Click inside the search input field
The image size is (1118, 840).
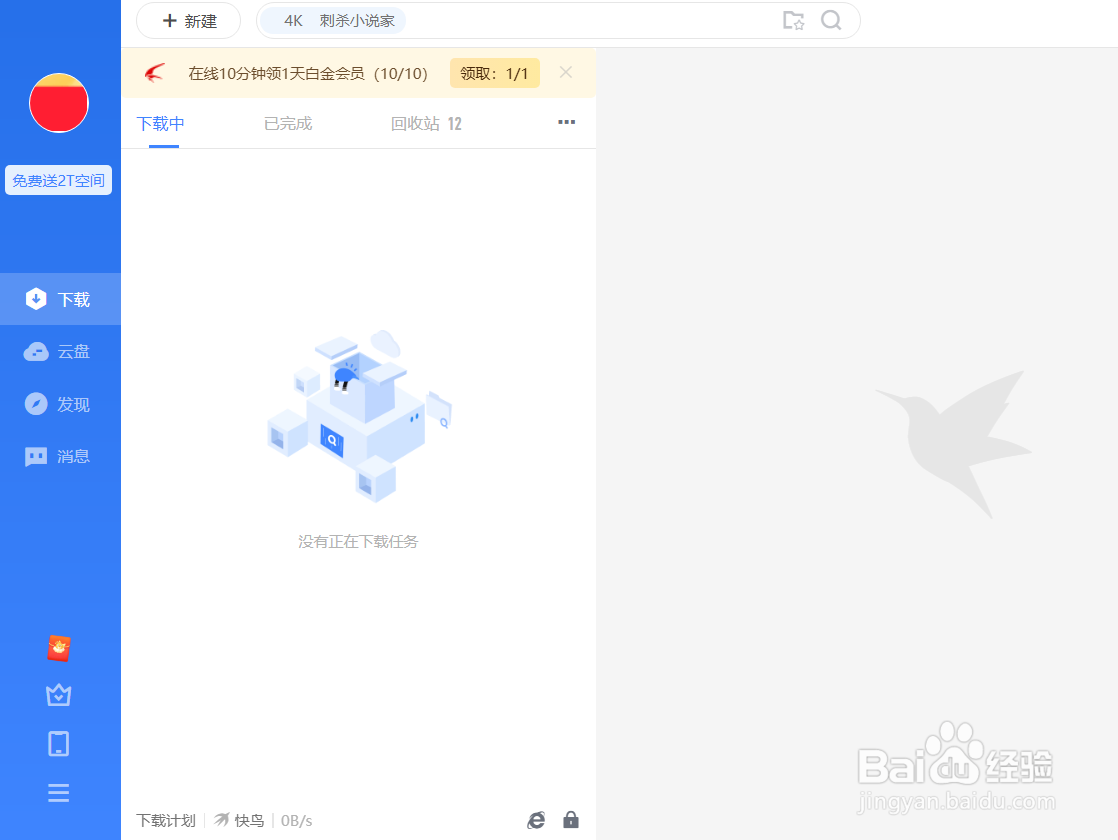pyautogui.click(x=550, y=20)
